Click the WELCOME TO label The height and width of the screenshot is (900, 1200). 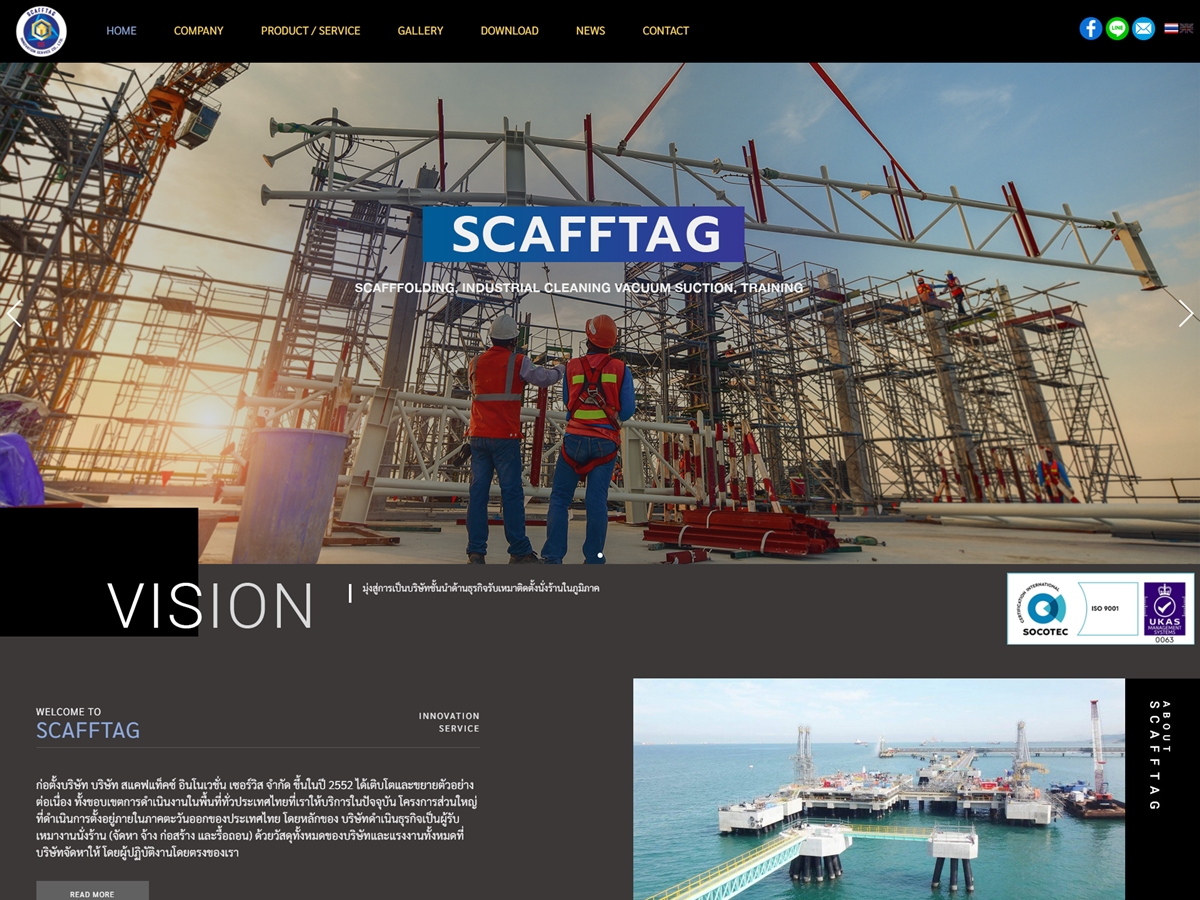pos(68,712)
